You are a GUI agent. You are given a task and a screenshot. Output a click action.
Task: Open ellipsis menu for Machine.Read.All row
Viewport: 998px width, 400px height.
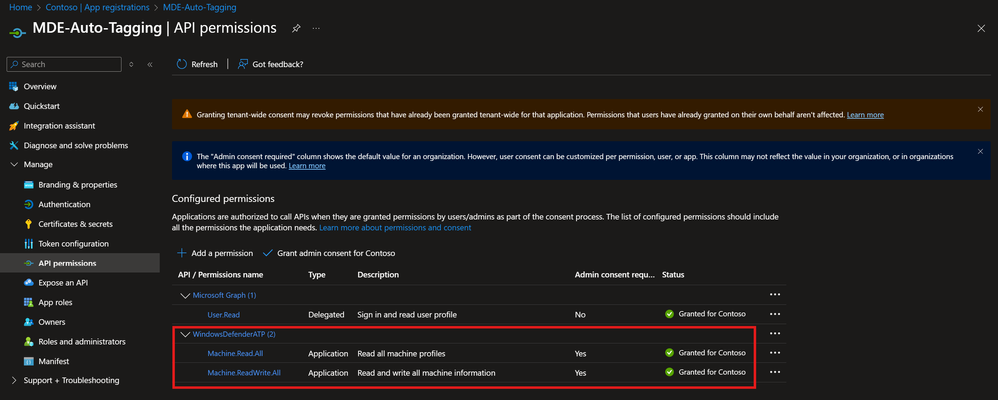[x=774, y=353]
